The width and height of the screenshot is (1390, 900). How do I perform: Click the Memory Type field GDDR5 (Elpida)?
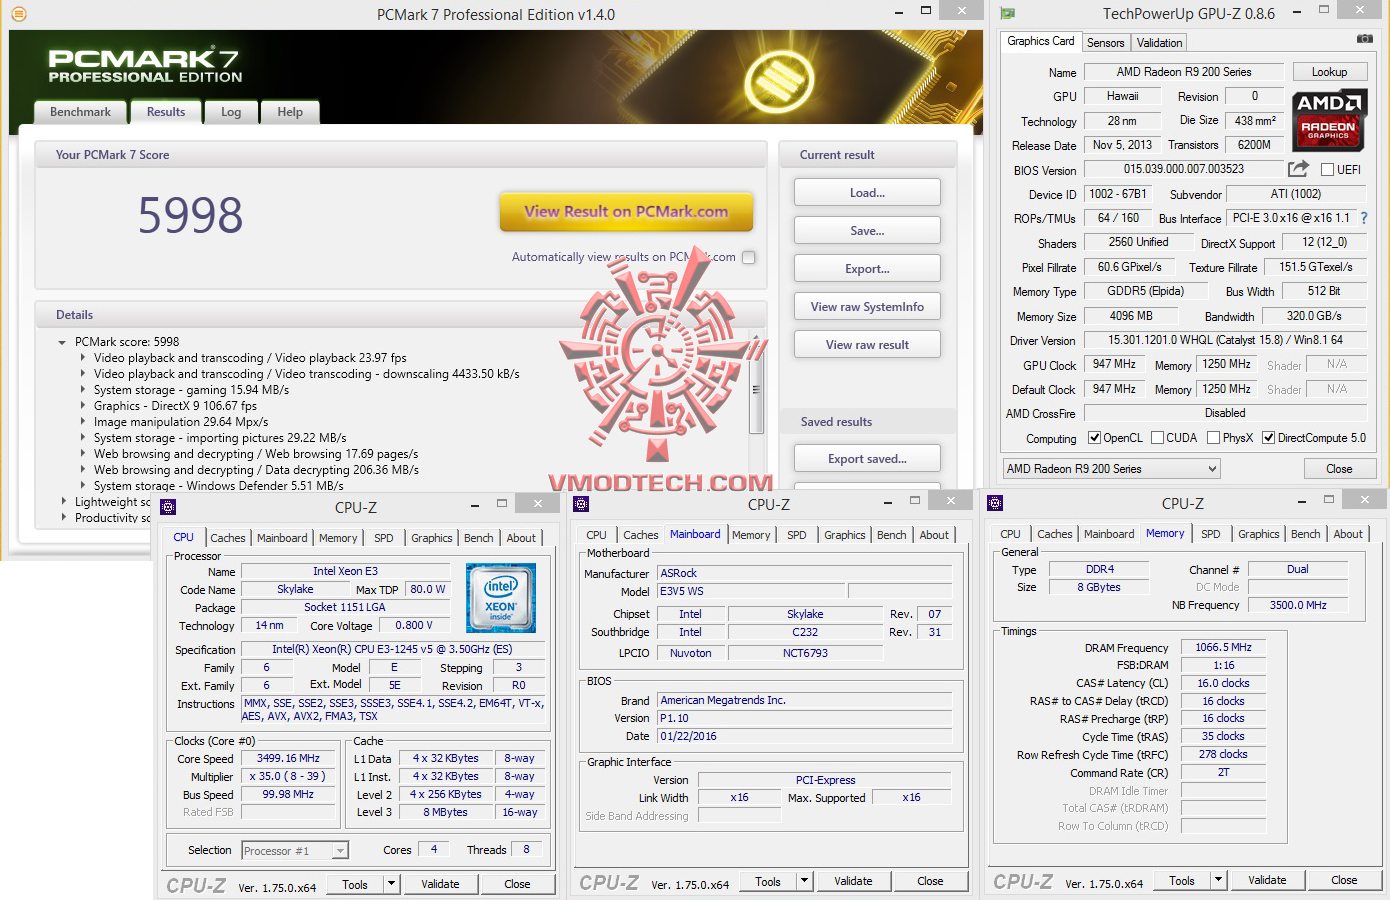1145,291
